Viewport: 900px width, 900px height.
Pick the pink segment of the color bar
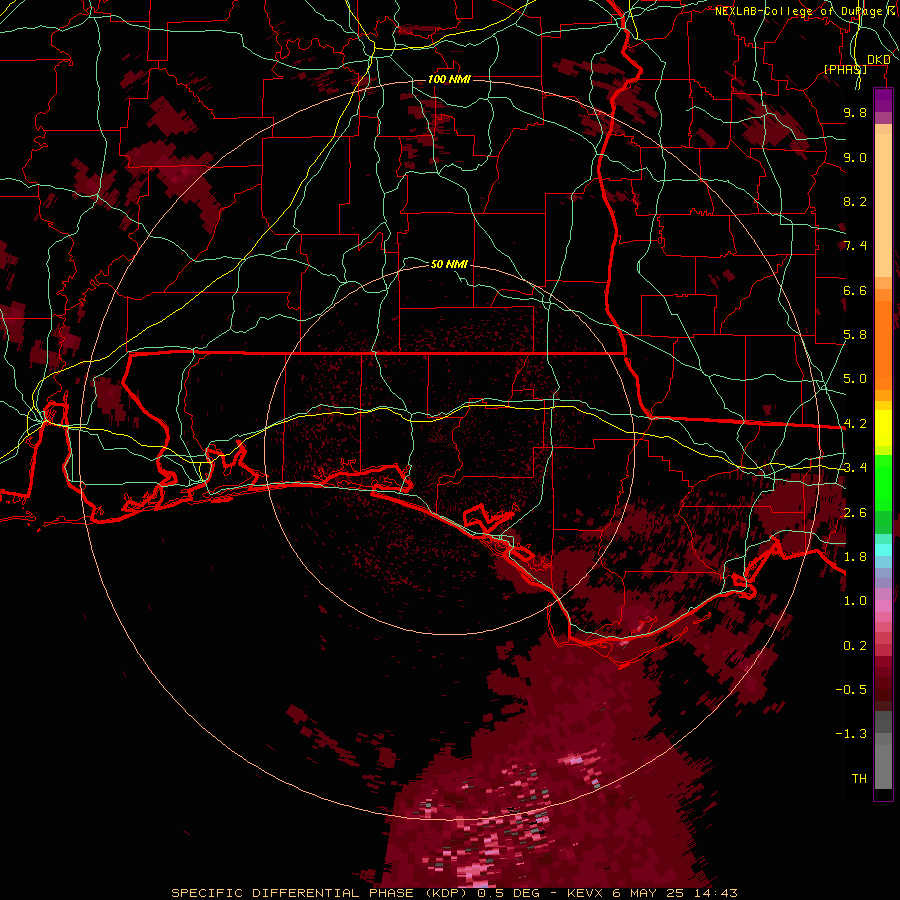(883, 606)
